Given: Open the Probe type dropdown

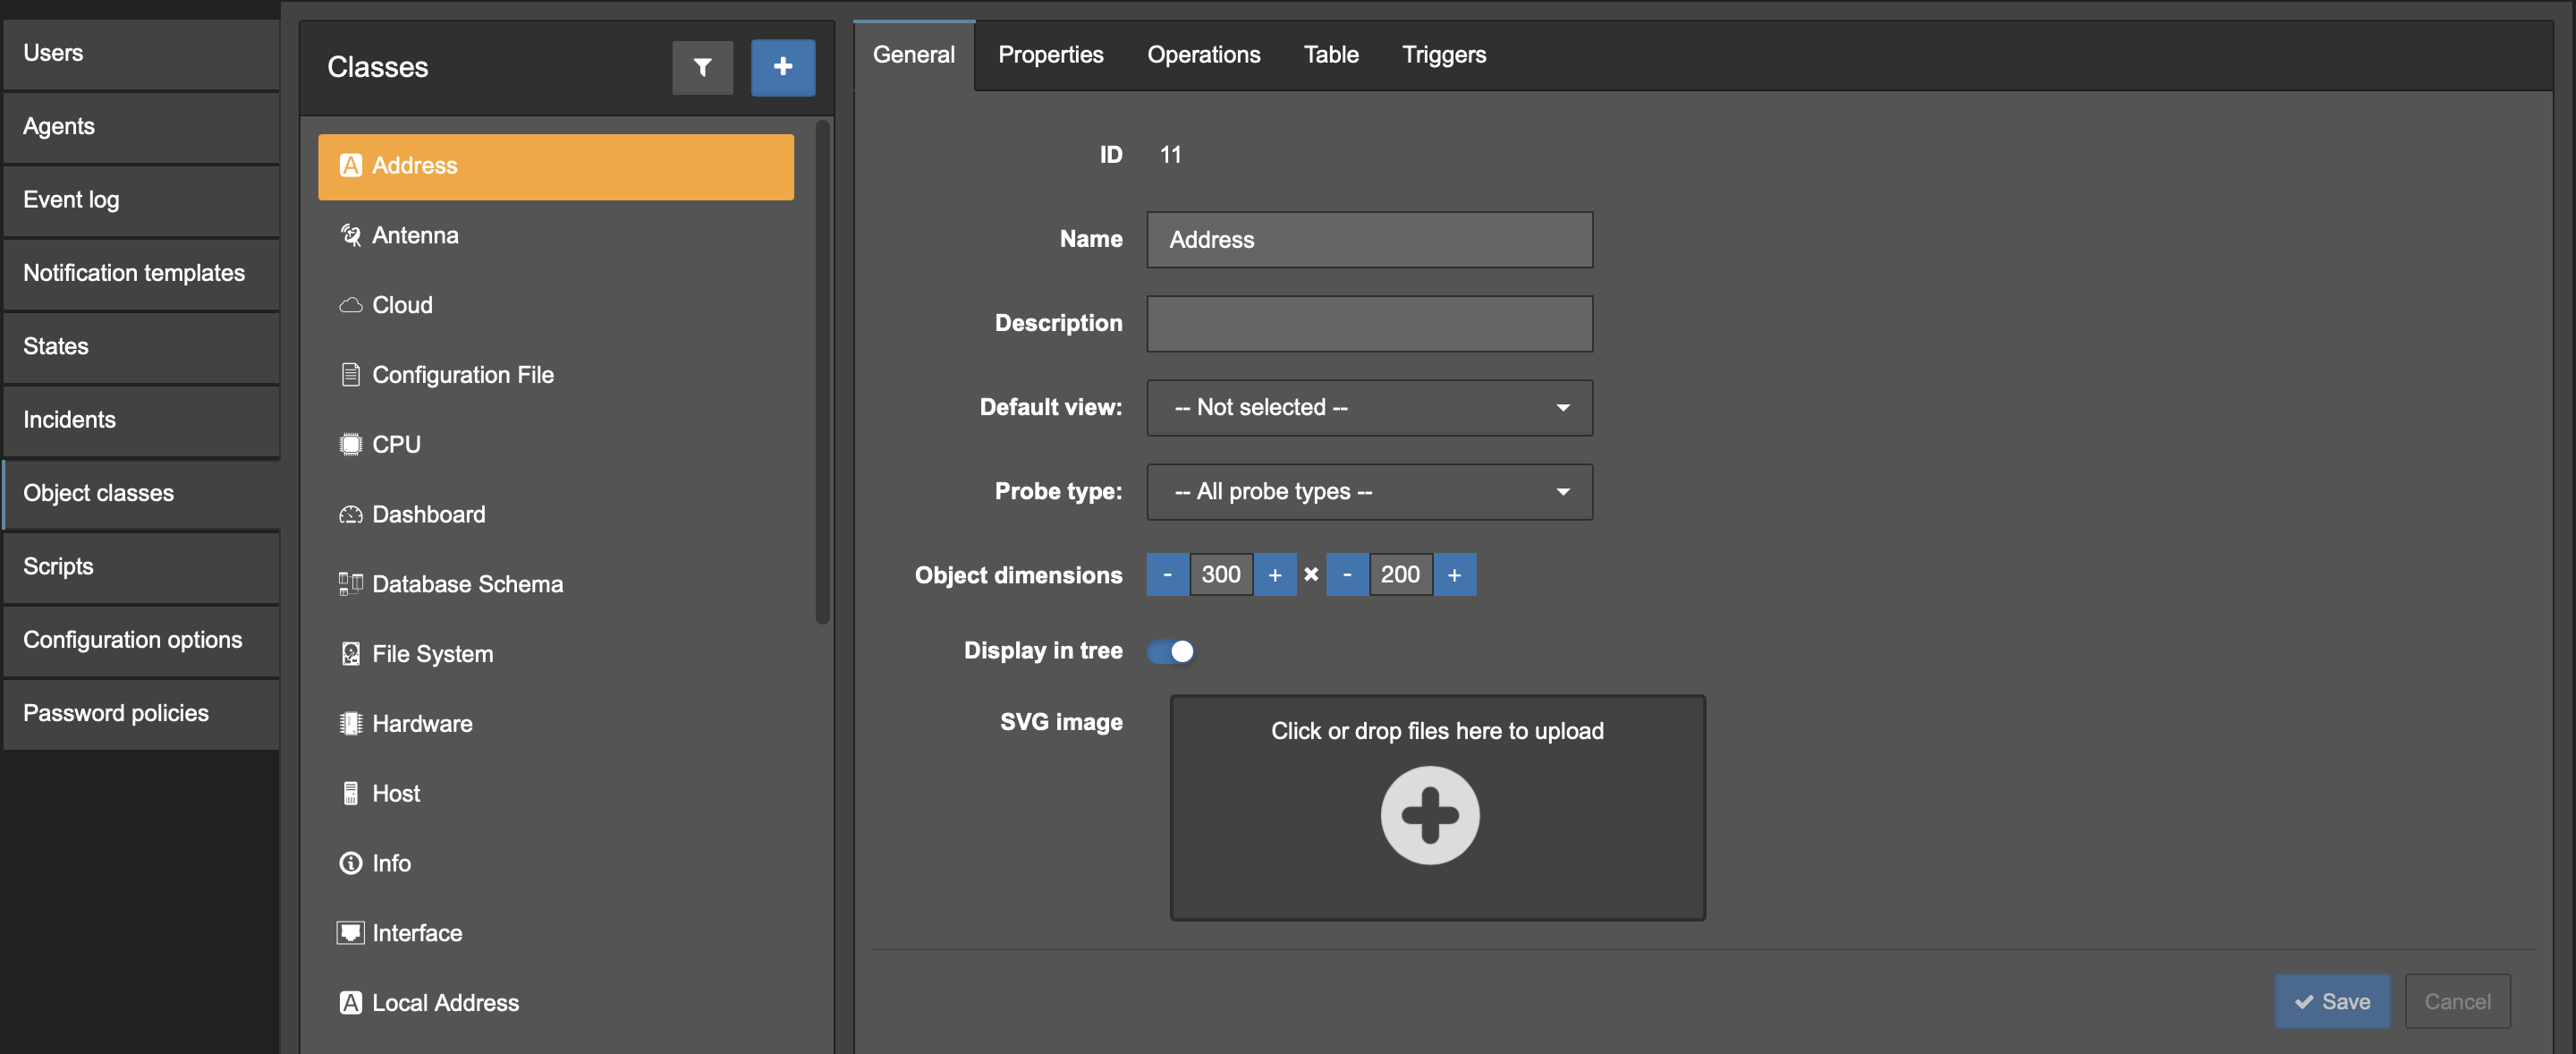Looking at the screenshot, I should point(1369,491).
